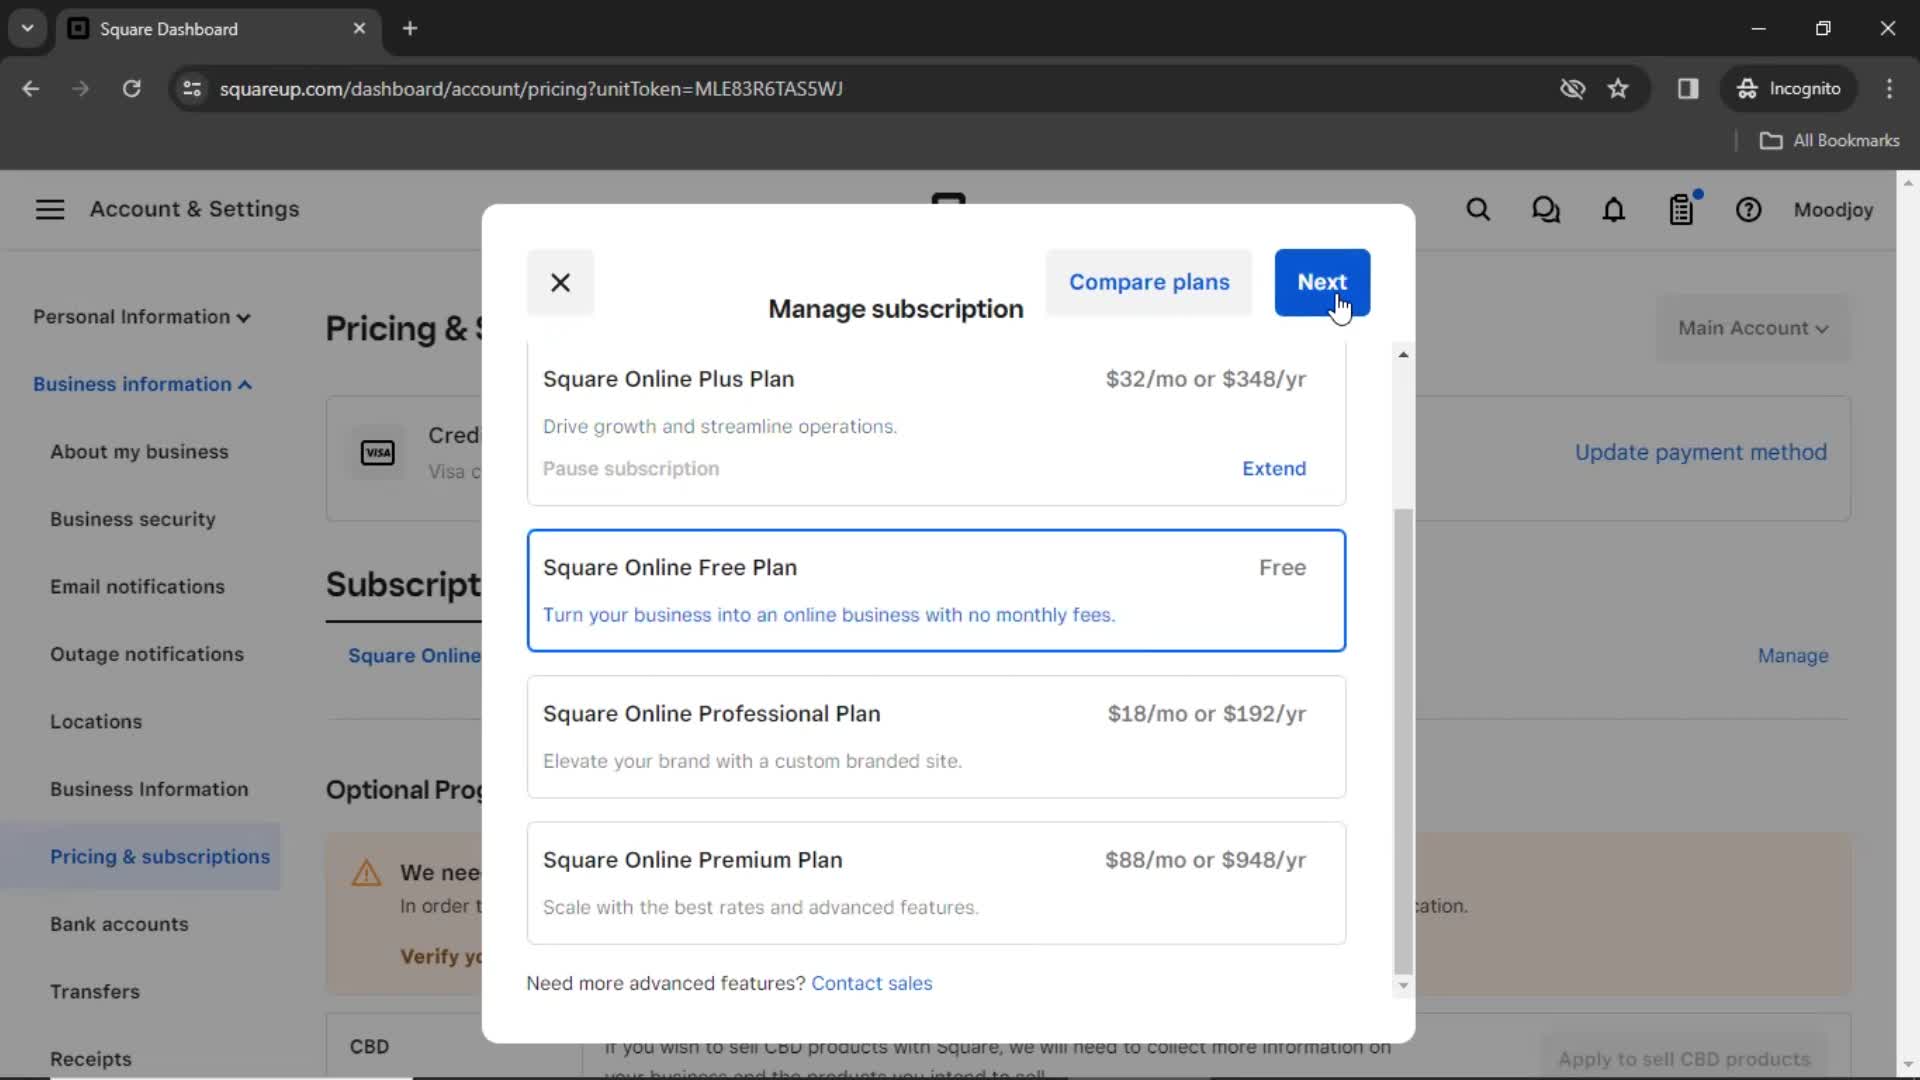1920x1080 pixels.
Task: Open the setup guide clipboard icon
Action: click(1682, 210)
